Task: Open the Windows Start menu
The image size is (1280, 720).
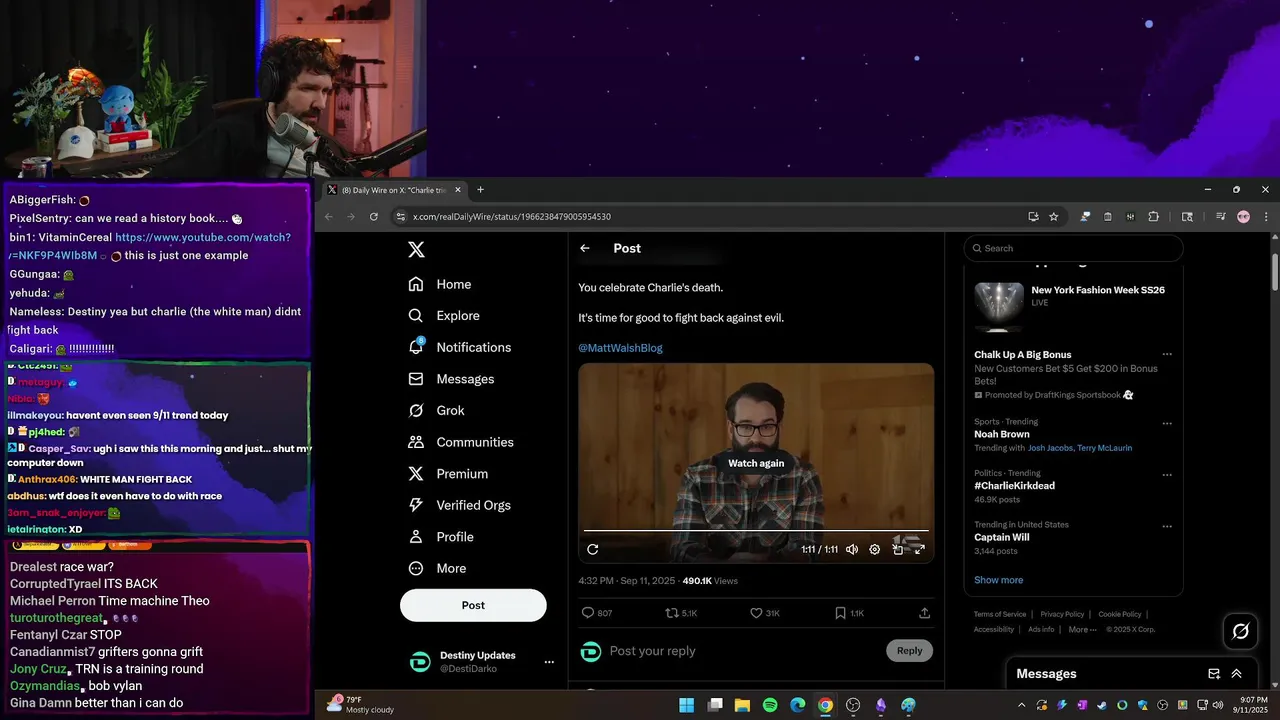Action: [x=687, y=705]
